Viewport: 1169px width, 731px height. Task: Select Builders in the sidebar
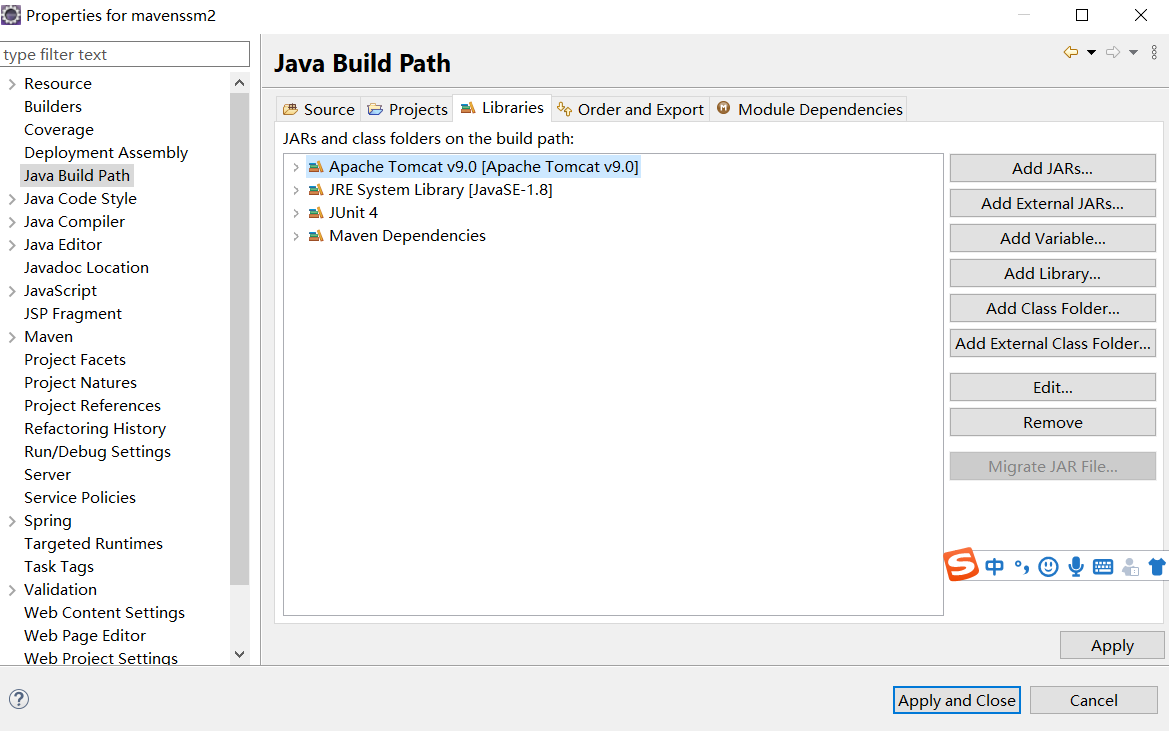tap(53, 107)
